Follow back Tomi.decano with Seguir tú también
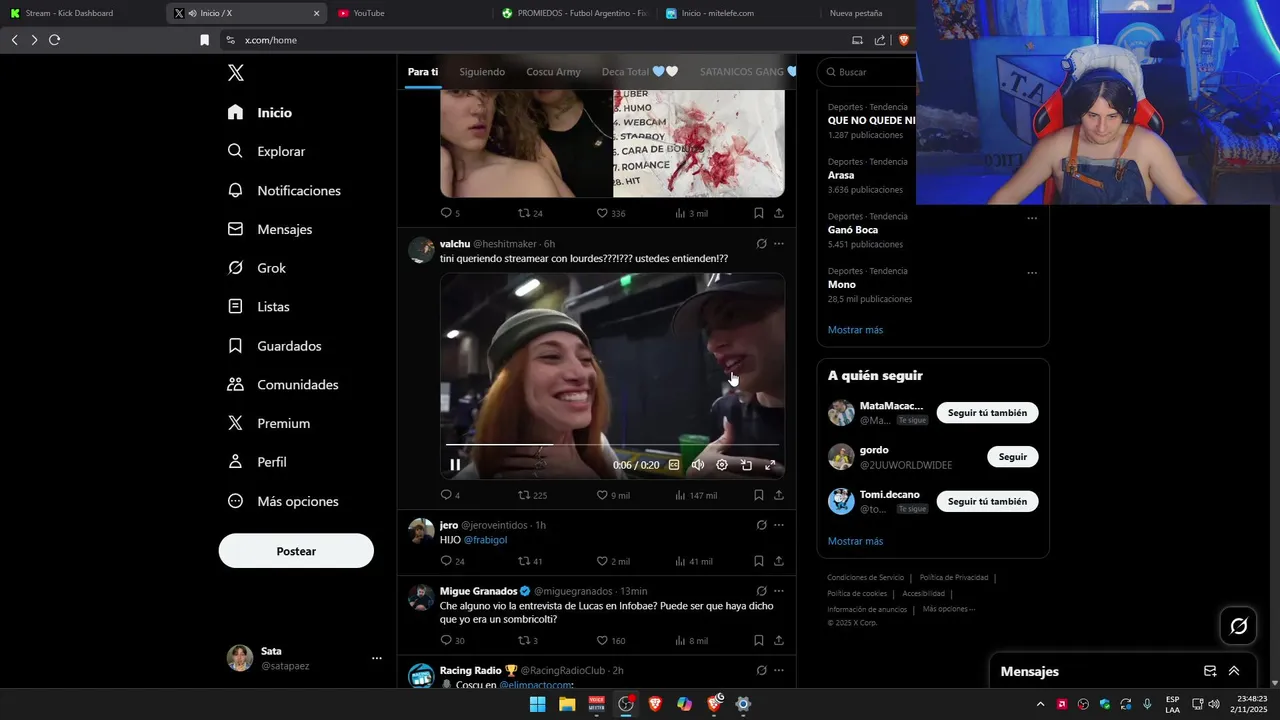Image resolution: width=1280 pixels, height=720 pixels. (987, 501)
